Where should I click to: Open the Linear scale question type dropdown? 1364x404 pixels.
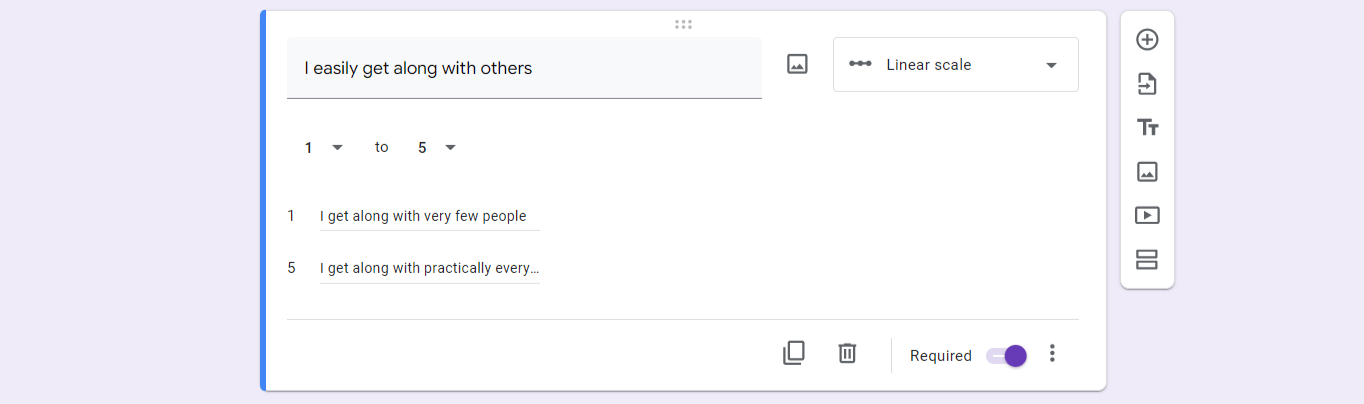(956, 65)
